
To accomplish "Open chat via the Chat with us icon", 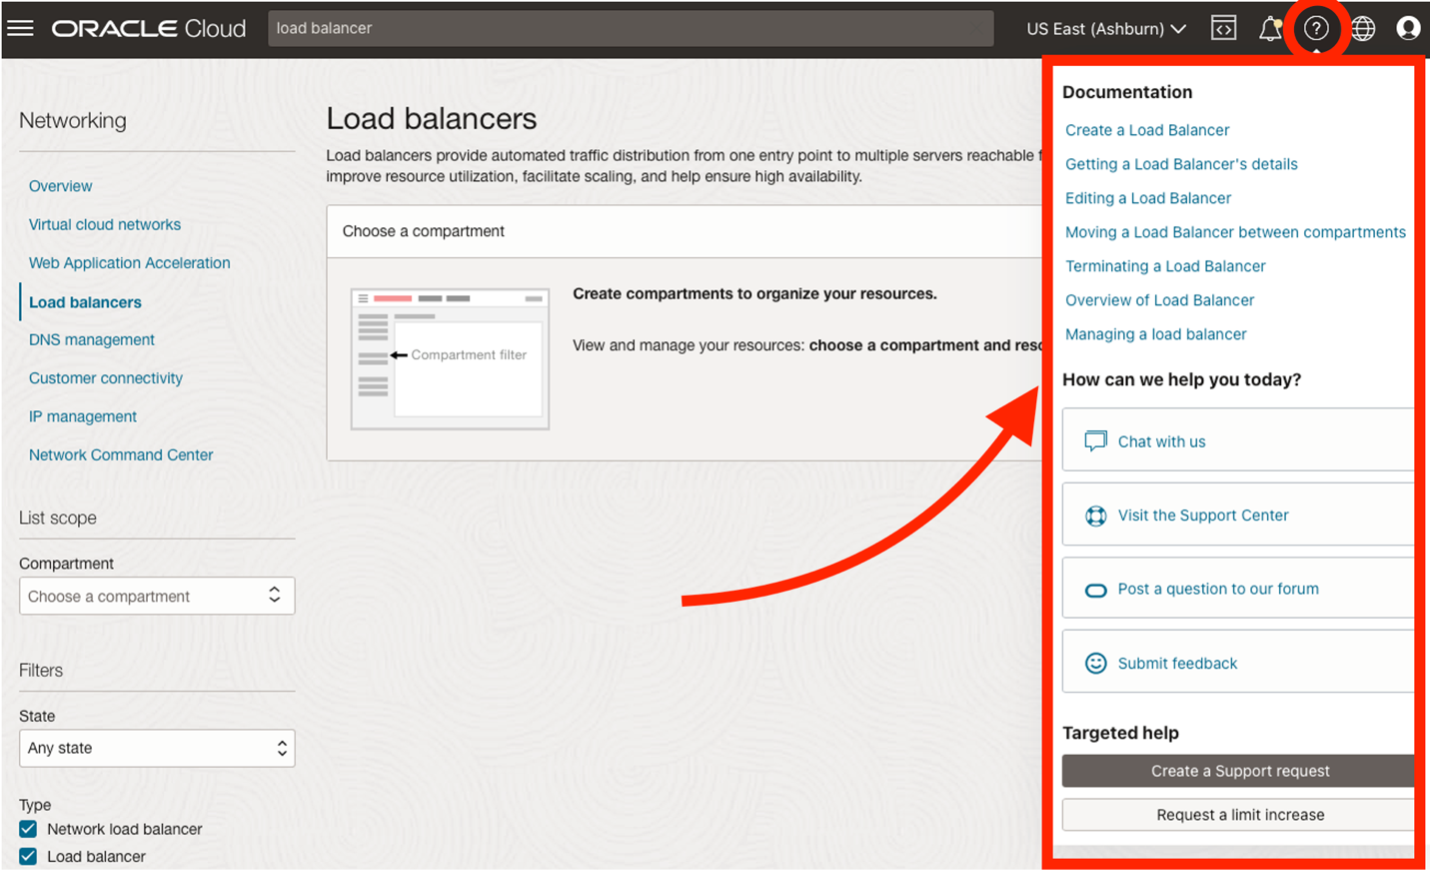I will [1096, 440].
